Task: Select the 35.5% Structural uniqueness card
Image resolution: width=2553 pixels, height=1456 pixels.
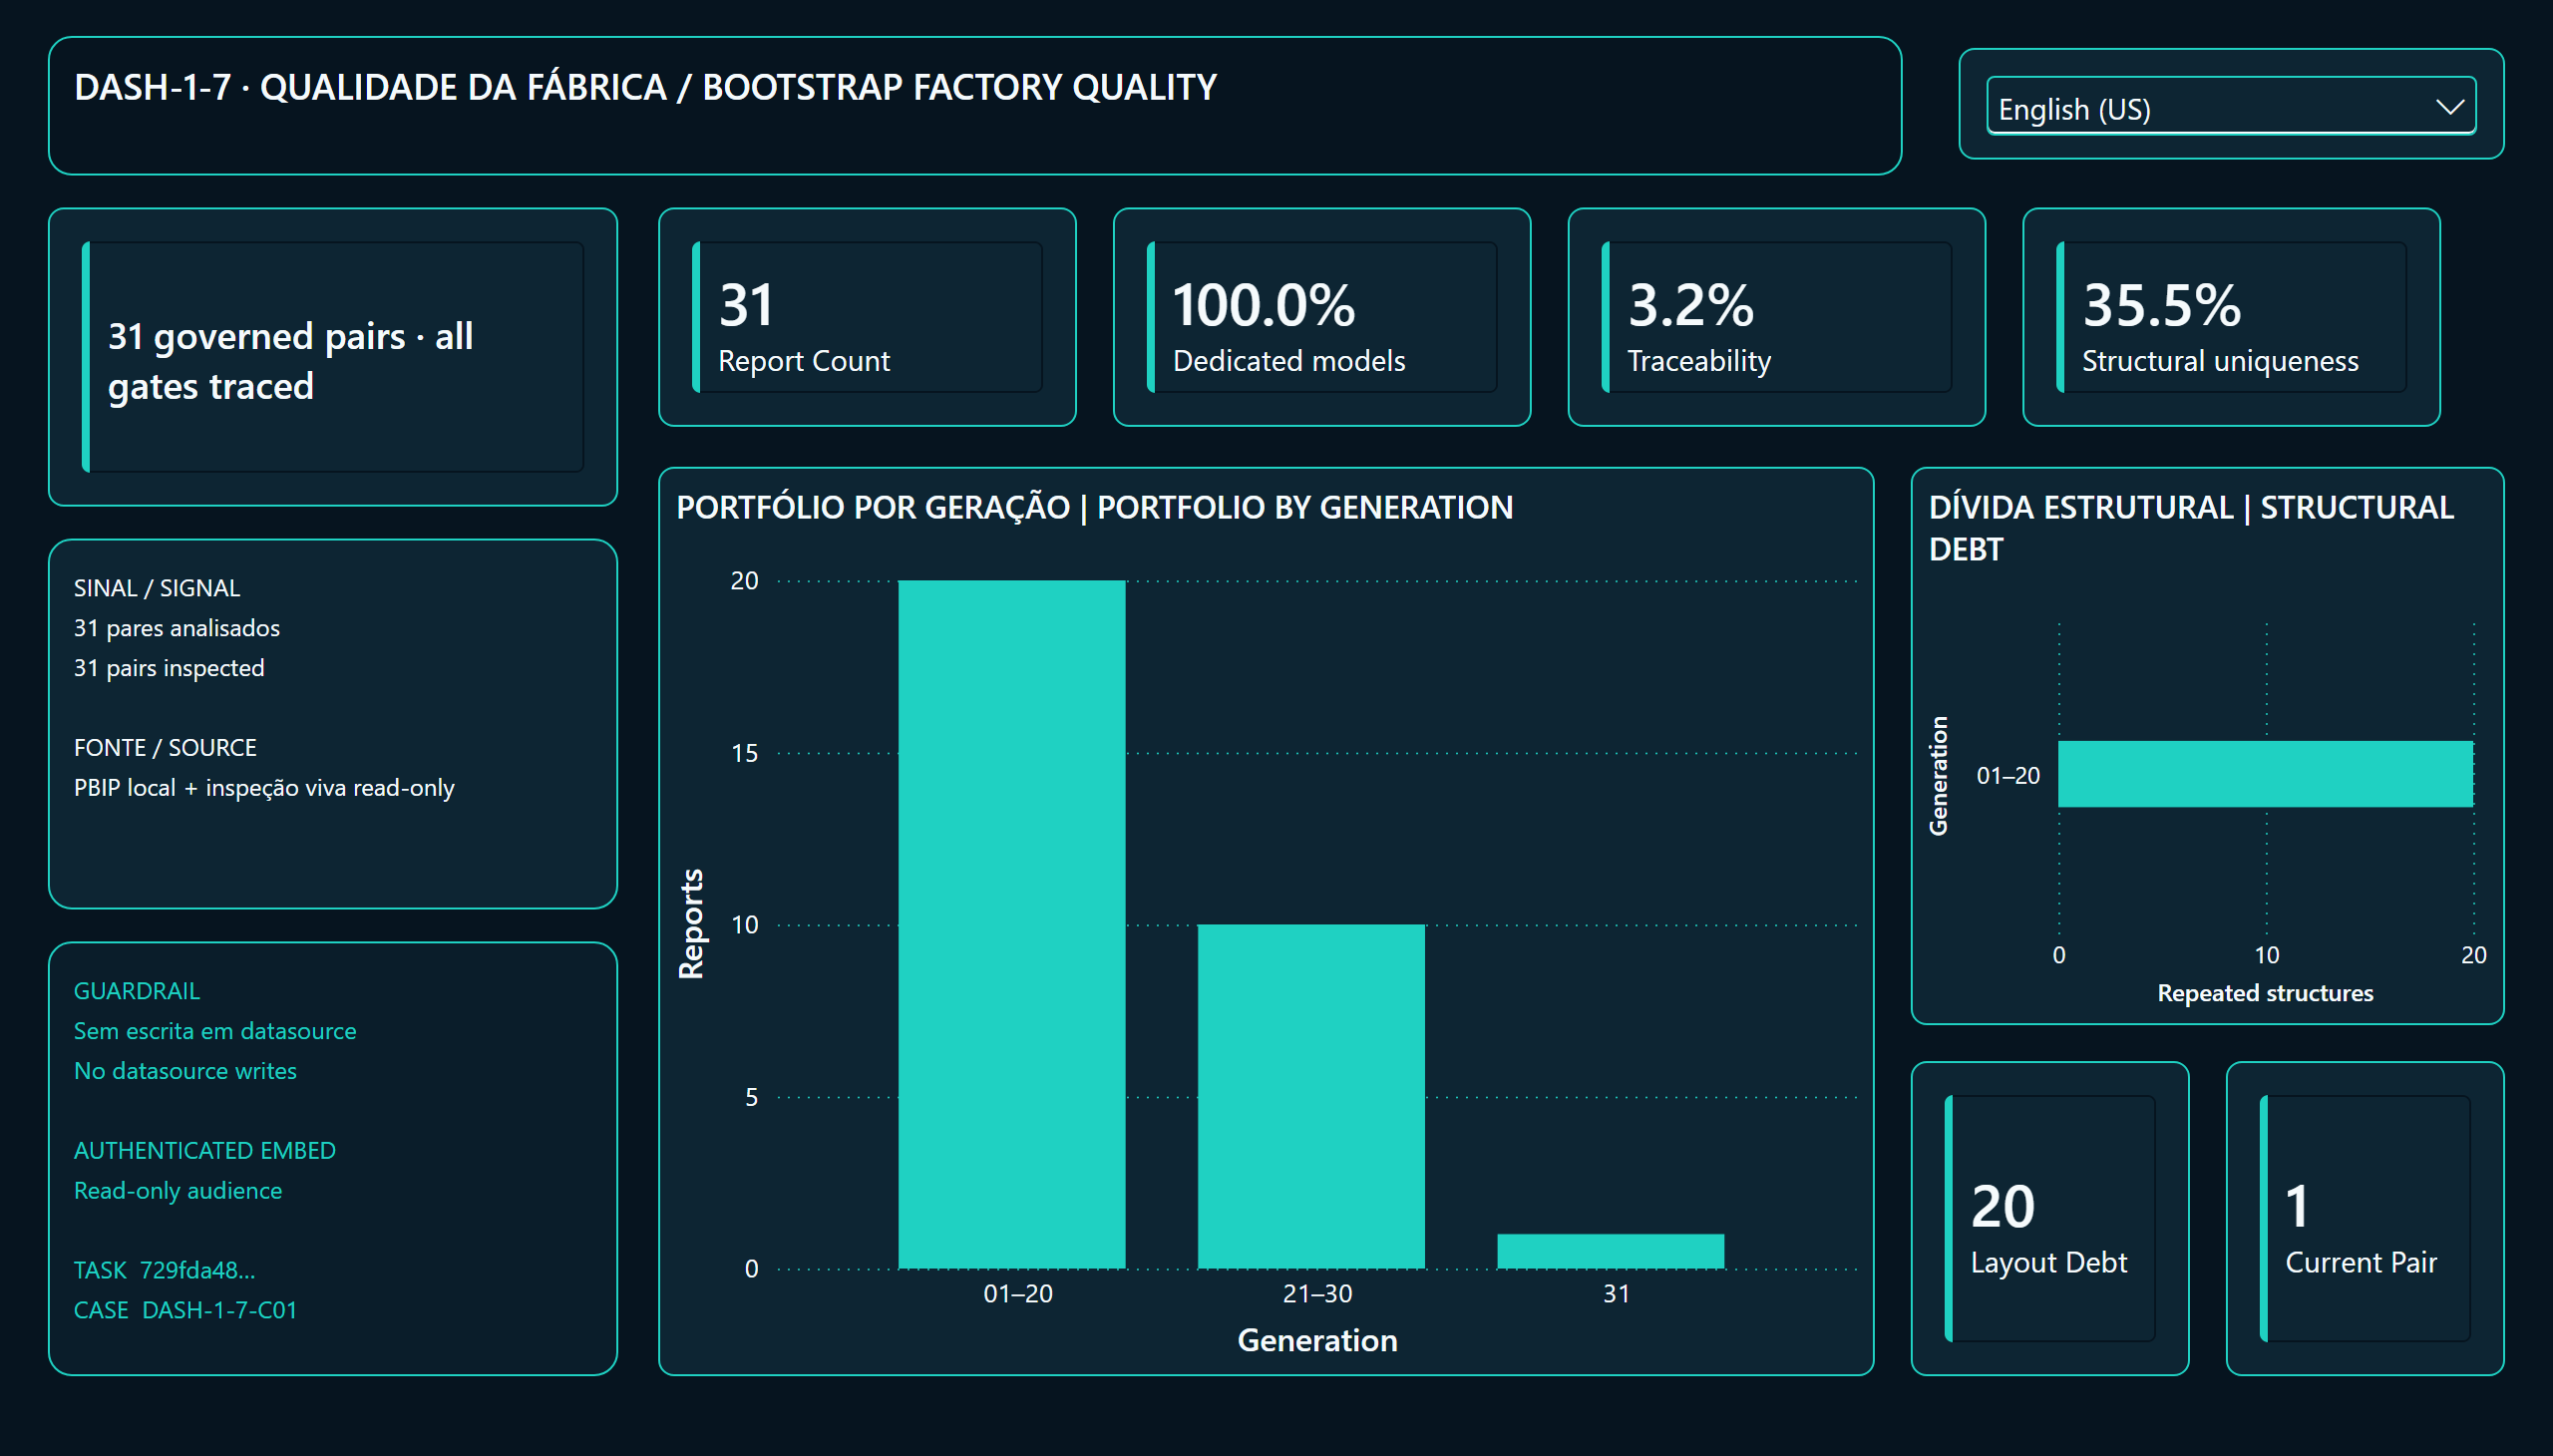Action: point(2231,317)
